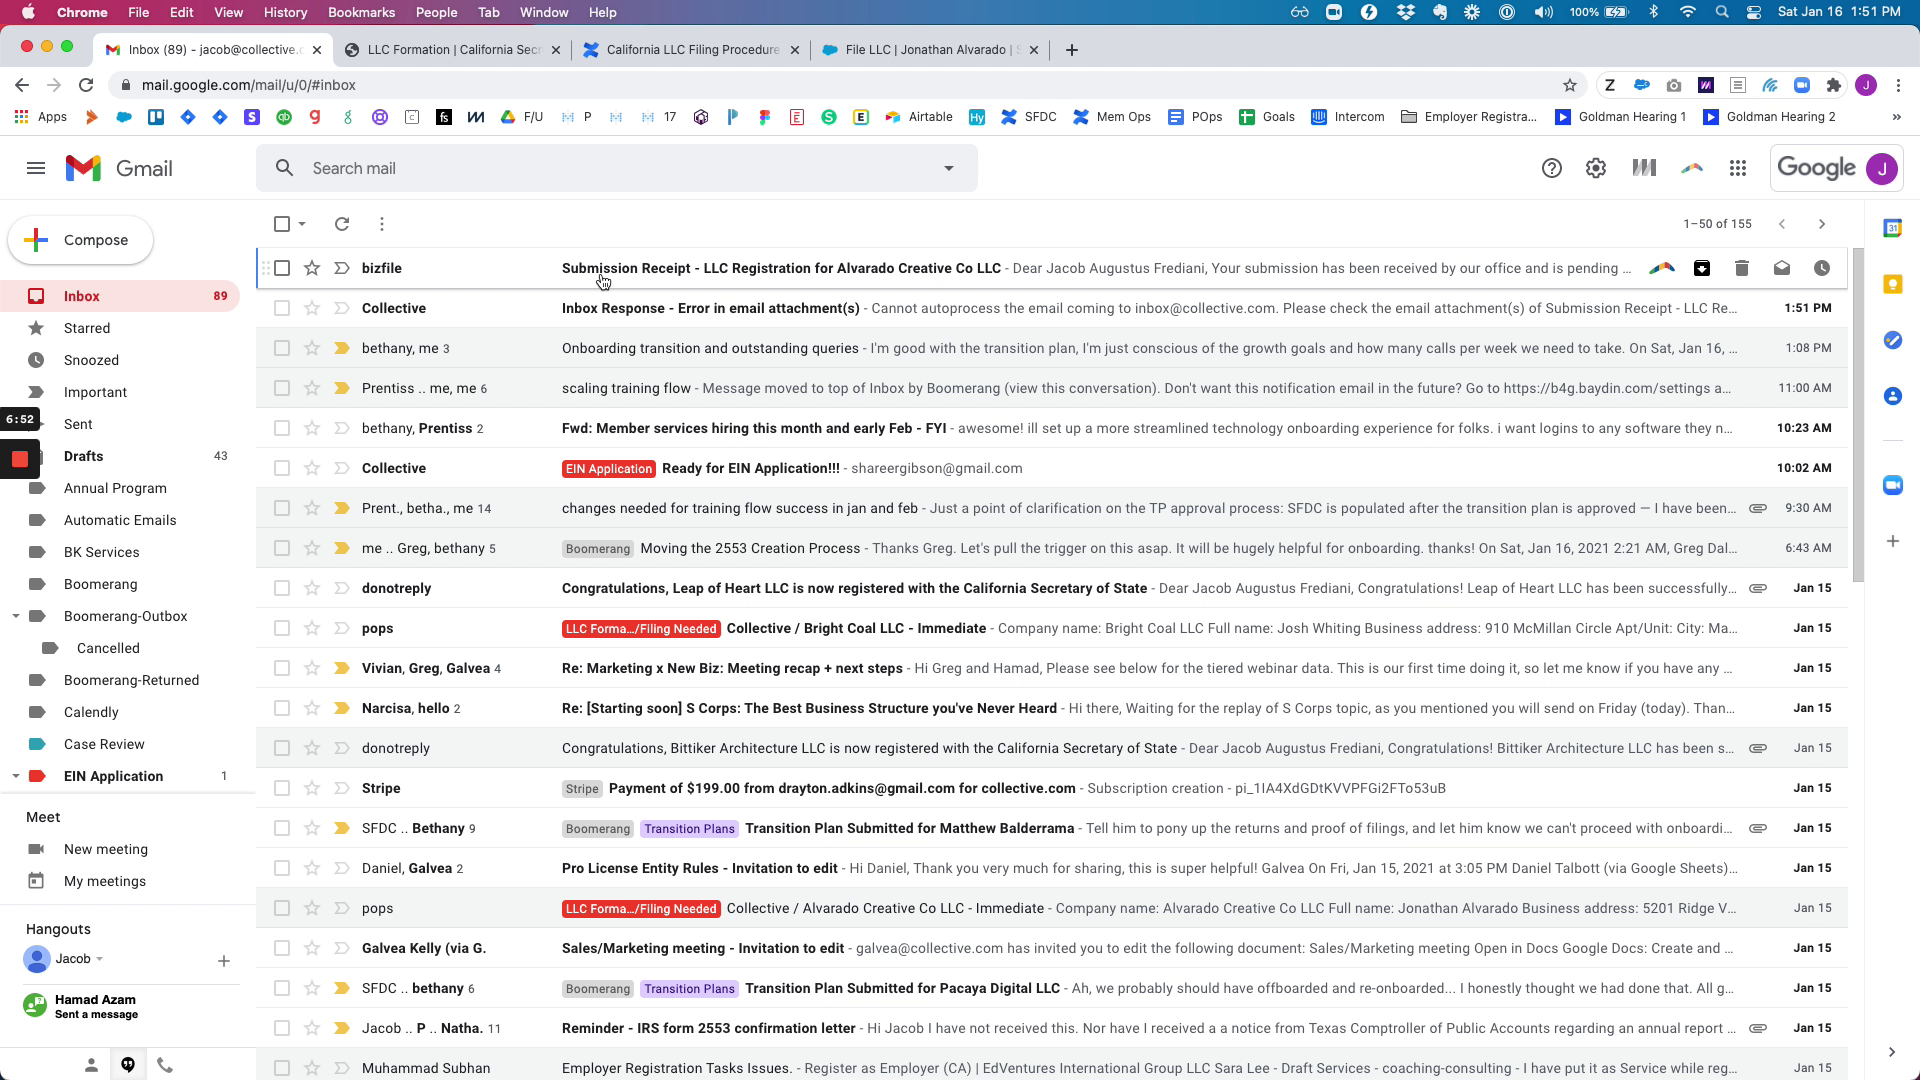Open the main menu hamburger icon
1920x1080 pixels.
[x=36, y=168]
